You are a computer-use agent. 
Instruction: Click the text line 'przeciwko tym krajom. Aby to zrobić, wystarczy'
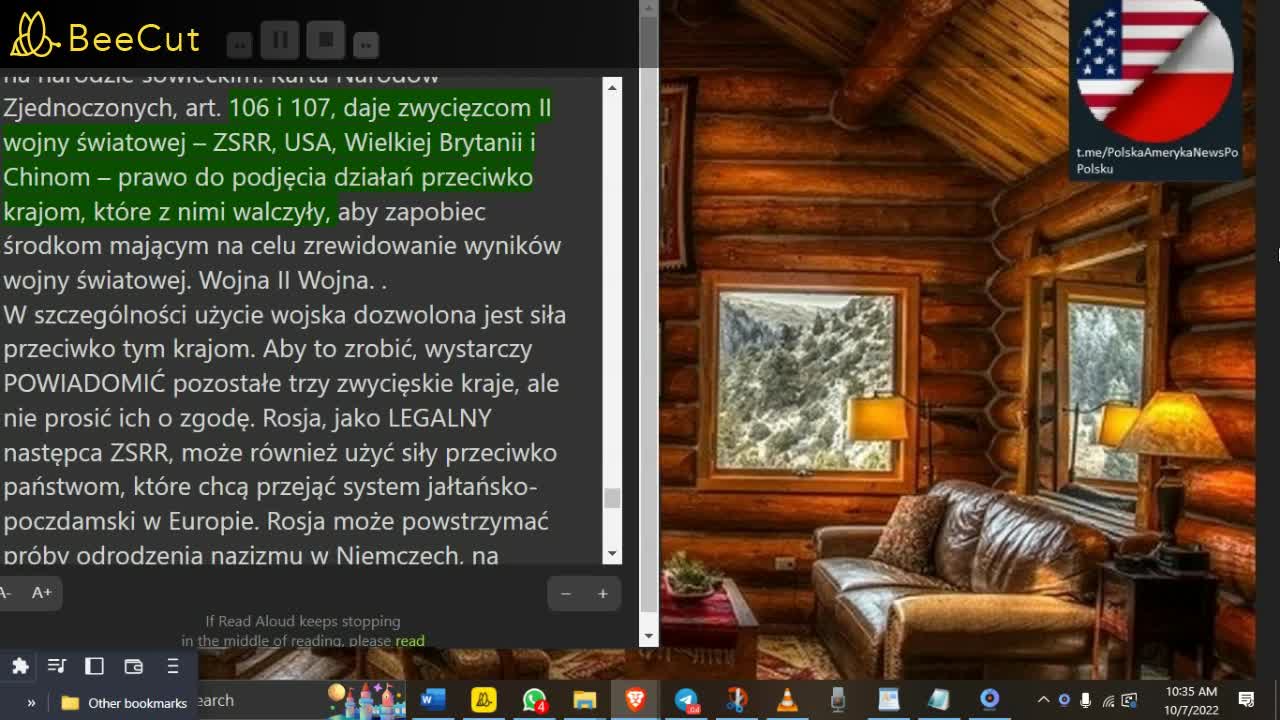click(267, 349)
